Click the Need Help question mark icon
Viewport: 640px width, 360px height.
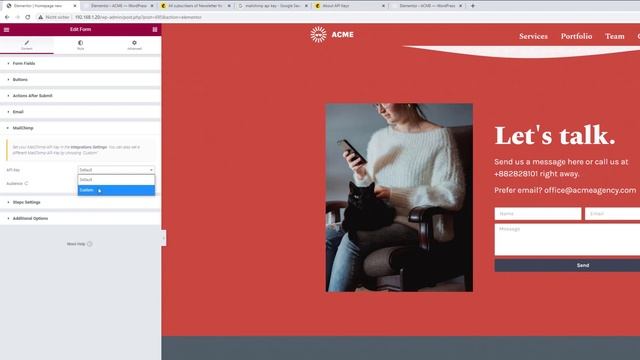click(x=90, y=244)
